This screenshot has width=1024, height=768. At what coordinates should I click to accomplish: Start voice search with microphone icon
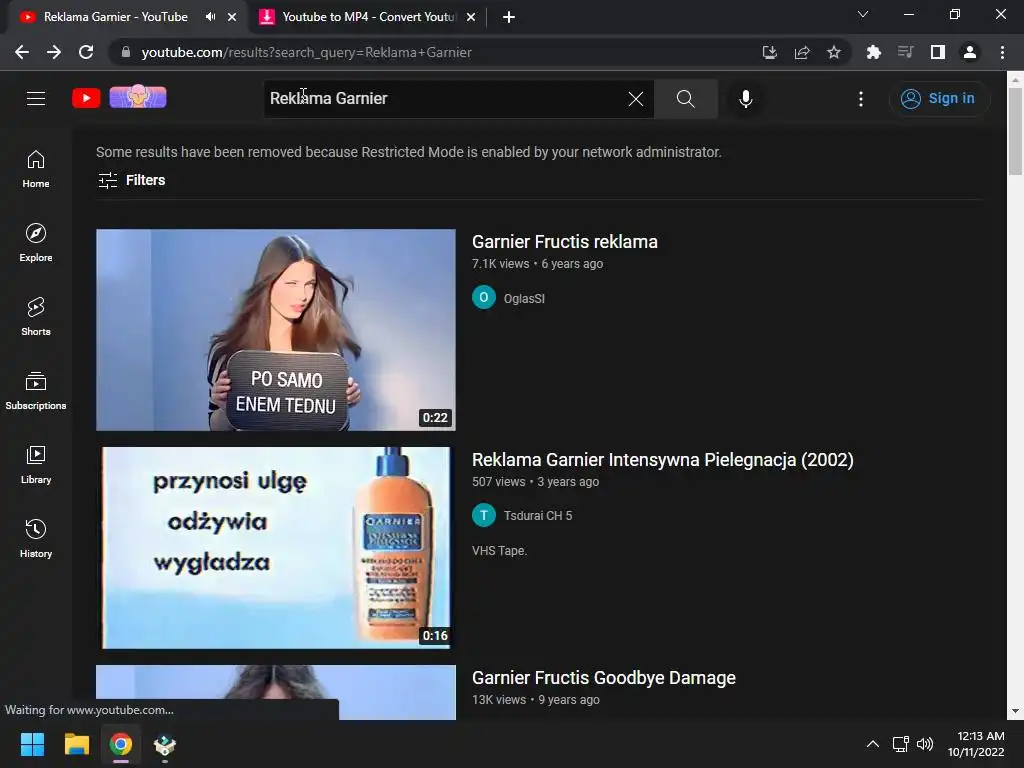(745, 99)
